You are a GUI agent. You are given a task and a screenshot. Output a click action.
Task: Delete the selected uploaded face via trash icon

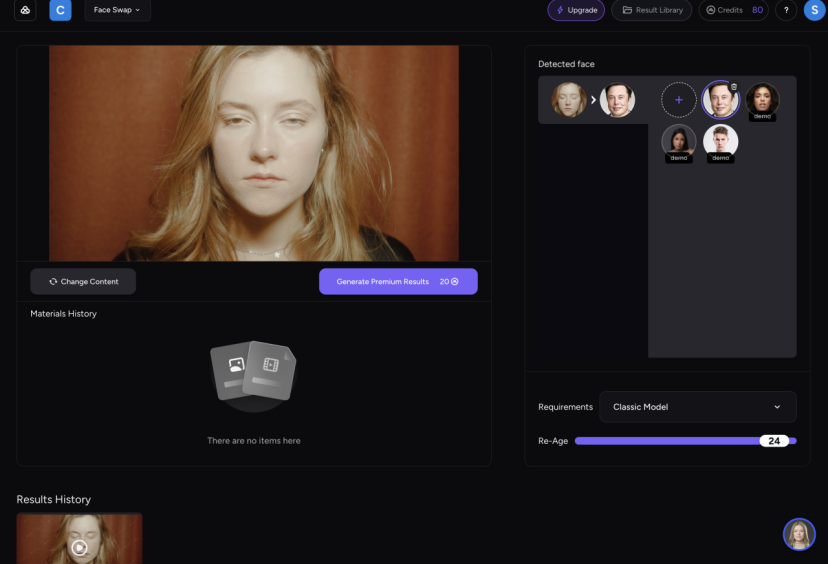[x=733, y=87]
